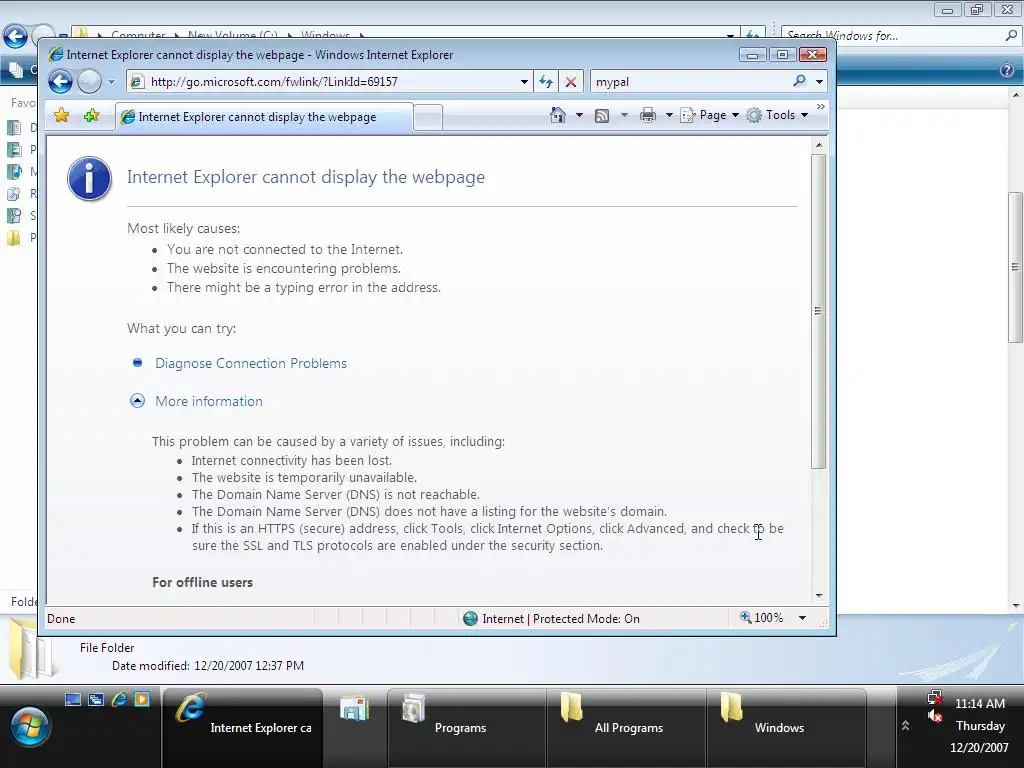
Task: Click the go.microsoft.com address bar
Action: coord(330,82)
